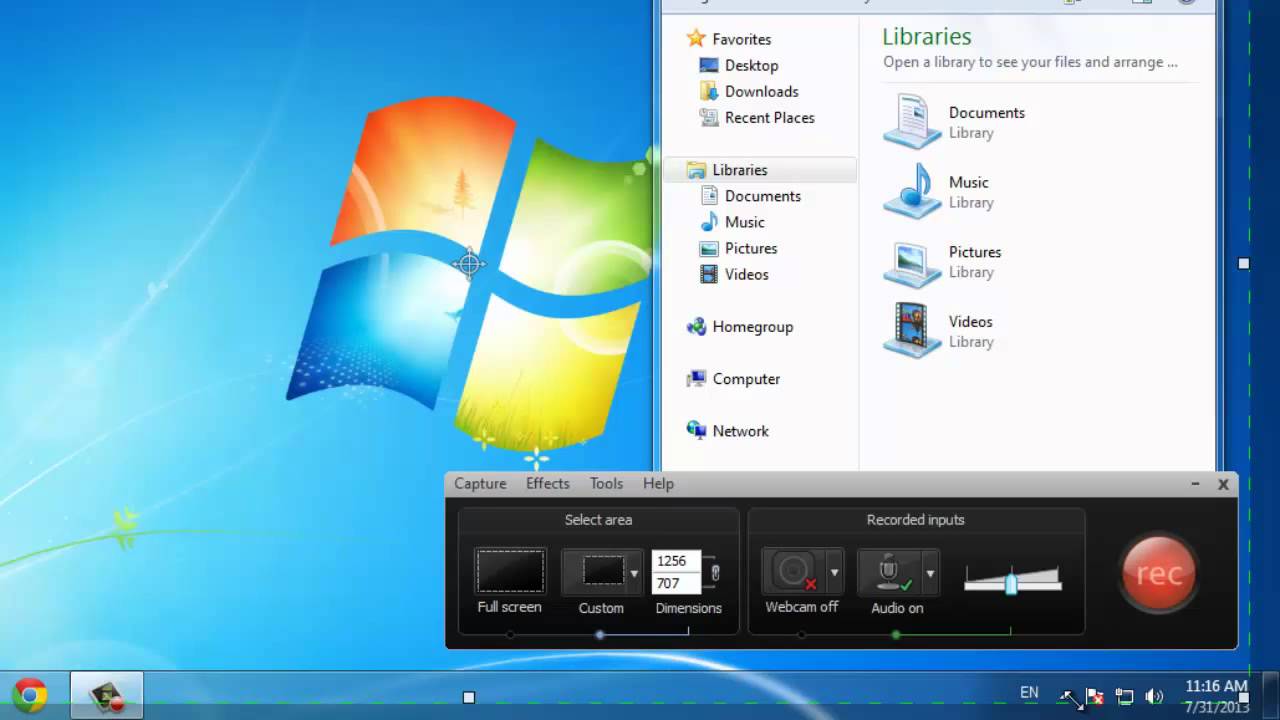Click the microphone icon in Recorded inputs

point(890,570)
